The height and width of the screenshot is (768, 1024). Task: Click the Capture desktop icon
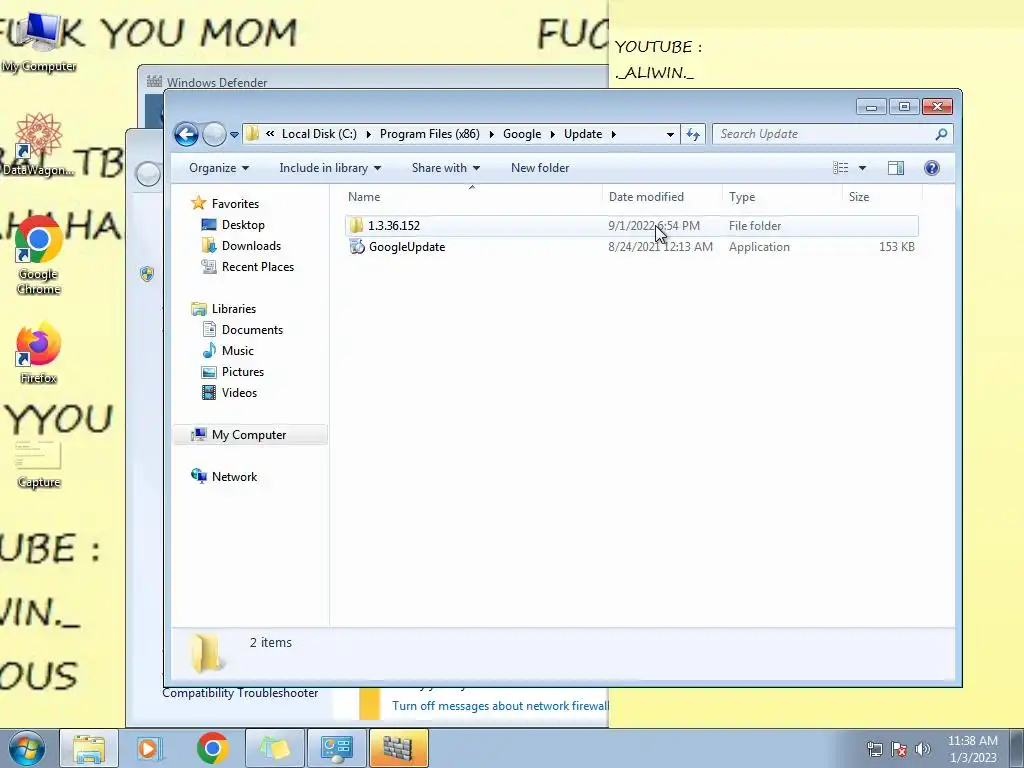39,465
